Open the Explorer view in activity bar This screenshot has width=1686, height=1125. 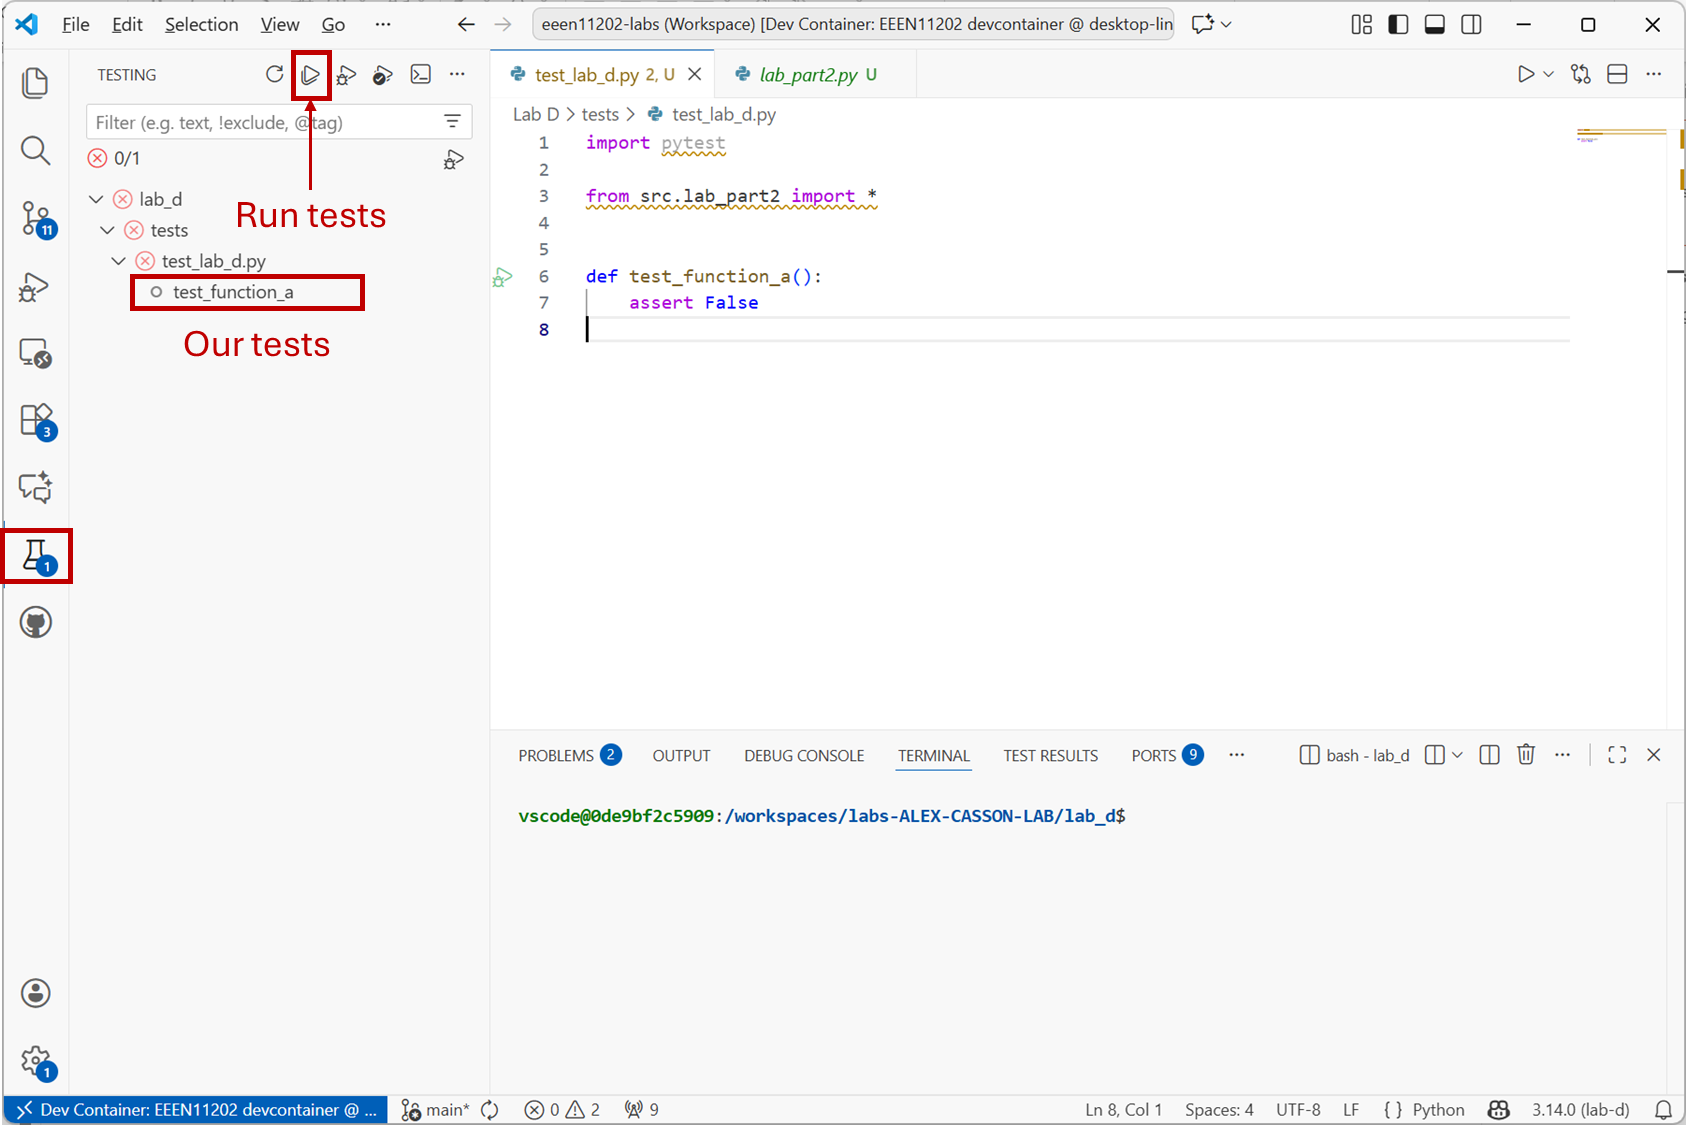[x=35, y=83]
